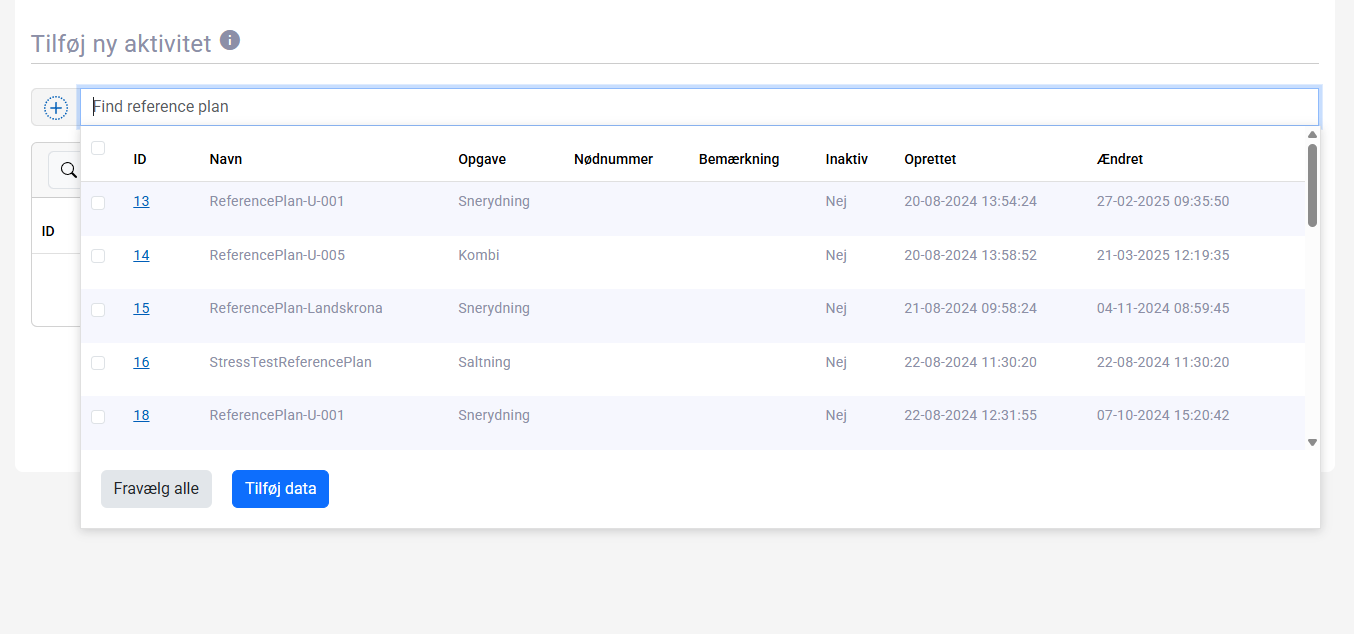Image resolution: width=1354 pixels, height=634 pixels.
Task: Click the 21-03-2025 12:19:35 changed date
Action: pyautogui.click(x=1163, y=255)
